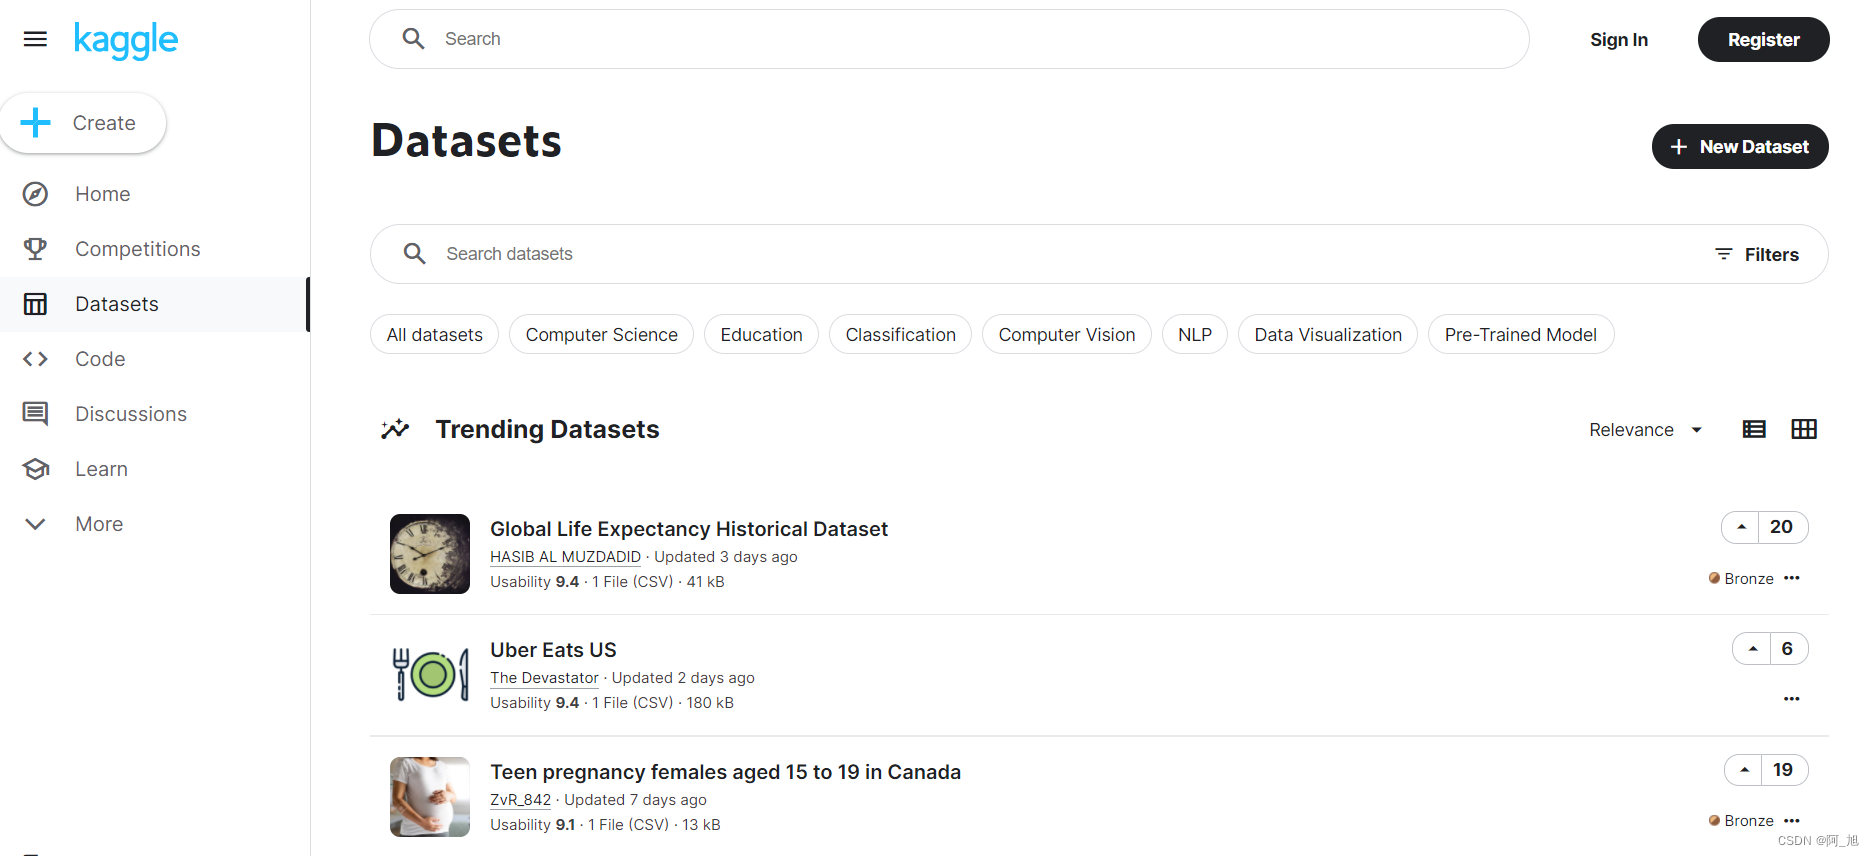Switch to grid view
The image size is (1874, 856).
1804,429
